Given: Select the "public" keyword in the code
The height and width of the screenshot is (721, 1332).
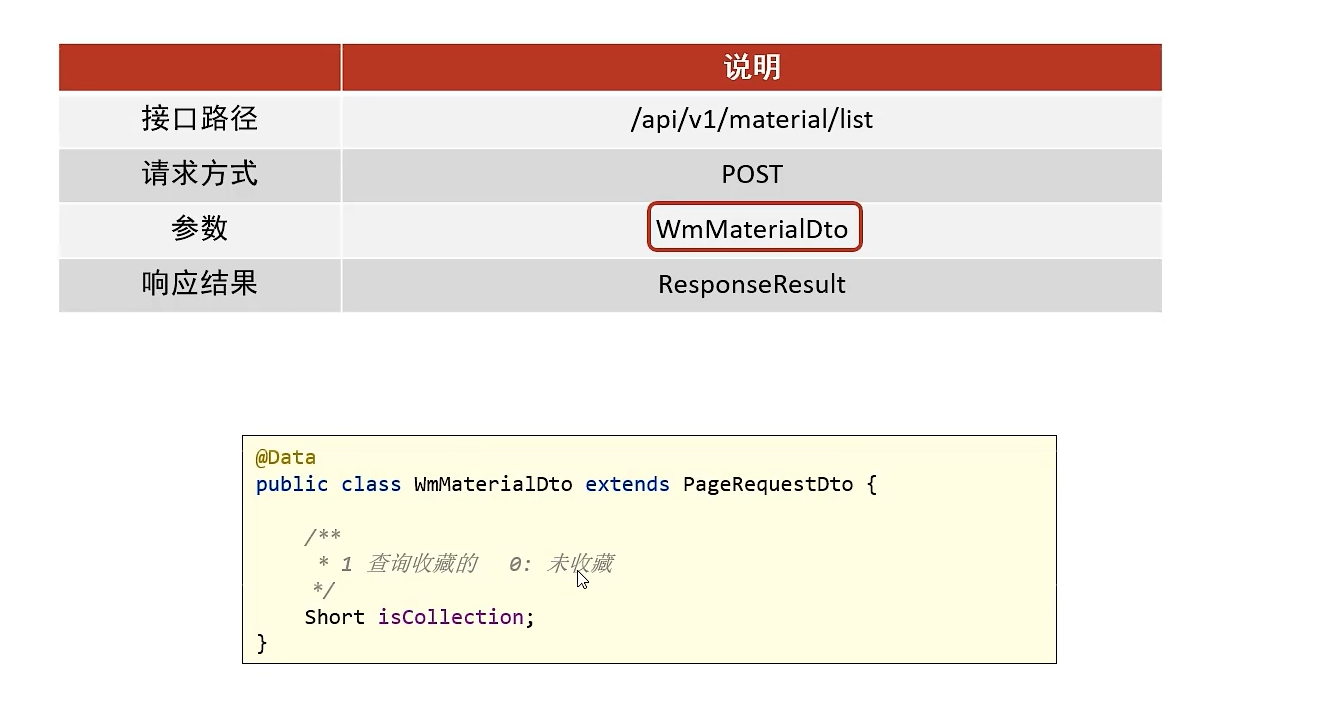Looking at the screenshot, I should tap(292, 484).
